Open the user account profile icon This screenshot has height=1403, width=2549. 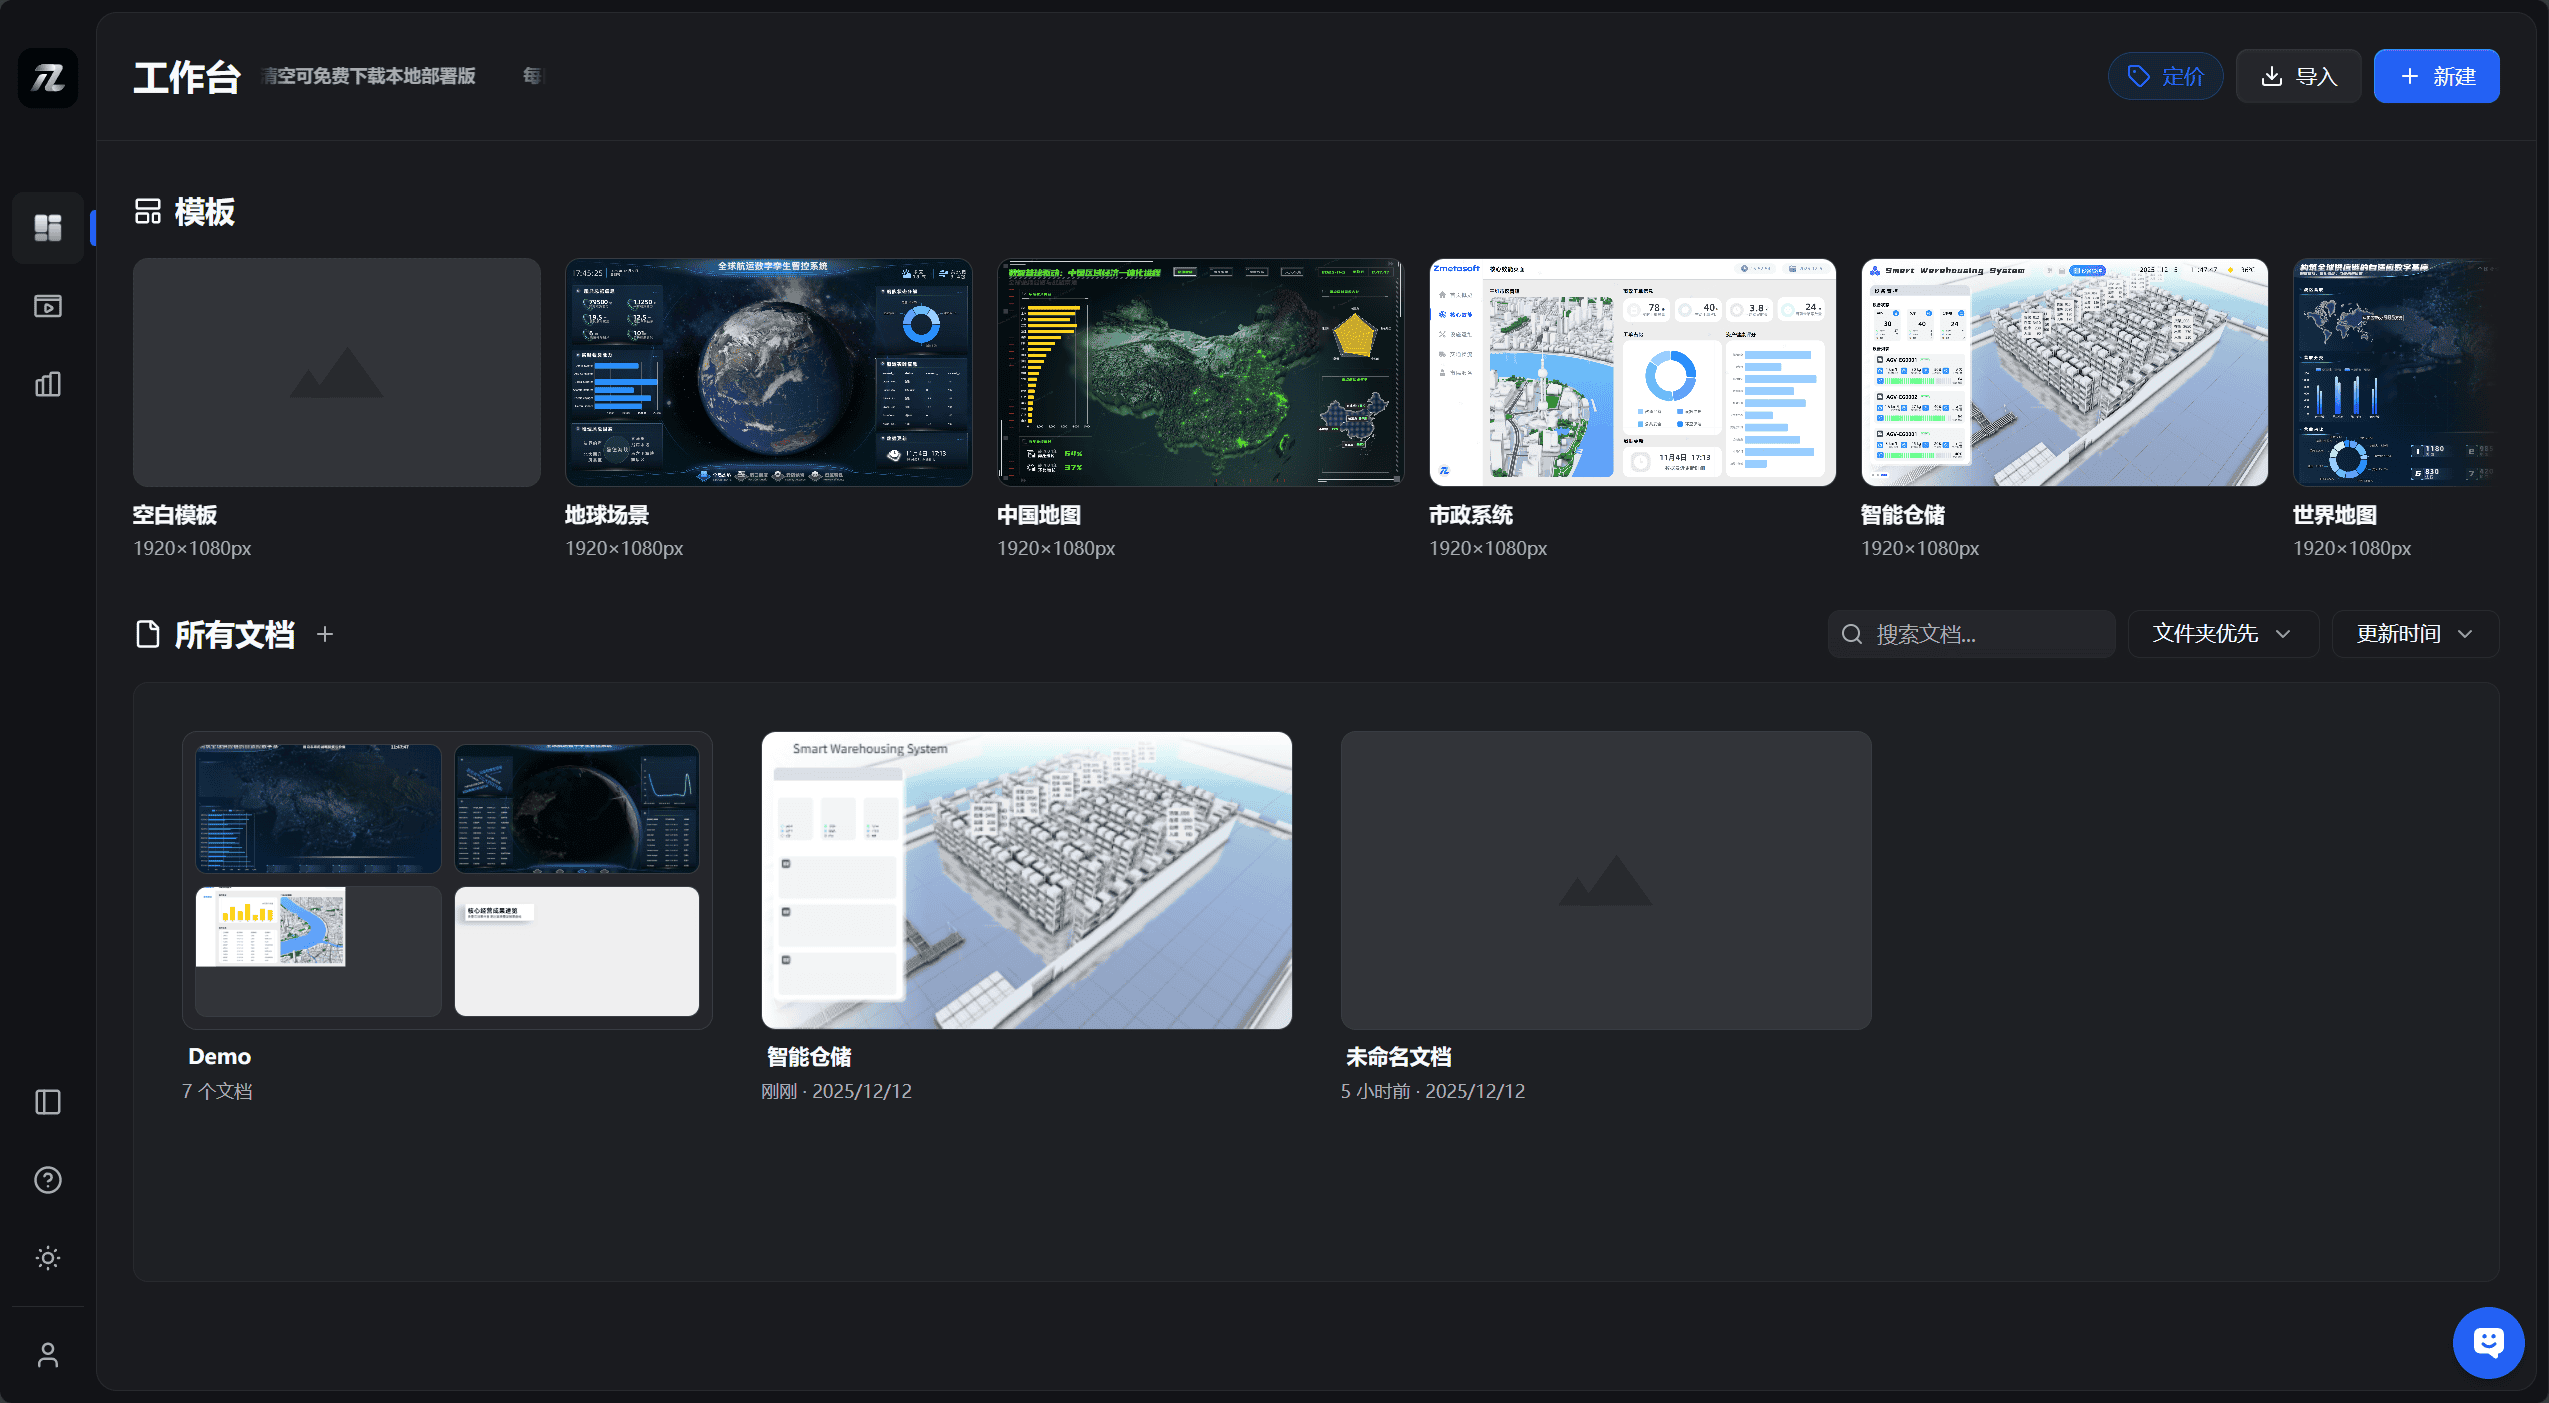pos(48,1355)
